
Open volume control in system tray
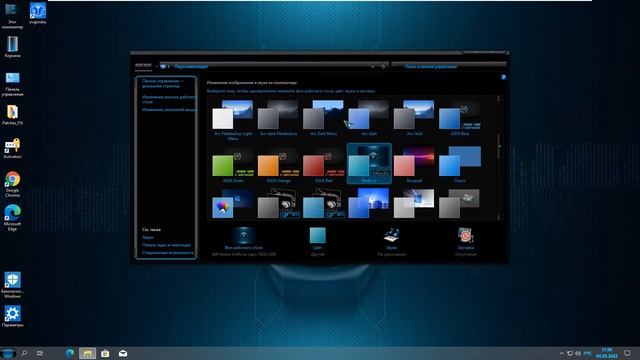(x=578, y=353)
